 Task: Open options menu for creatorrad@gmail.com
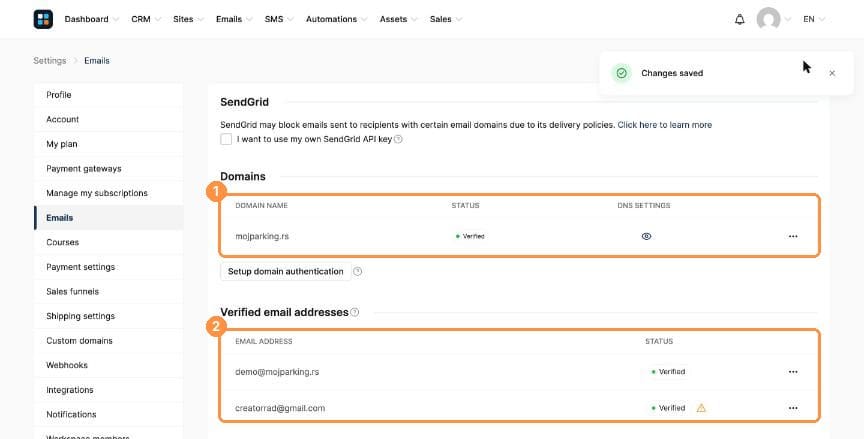(793, 408)
